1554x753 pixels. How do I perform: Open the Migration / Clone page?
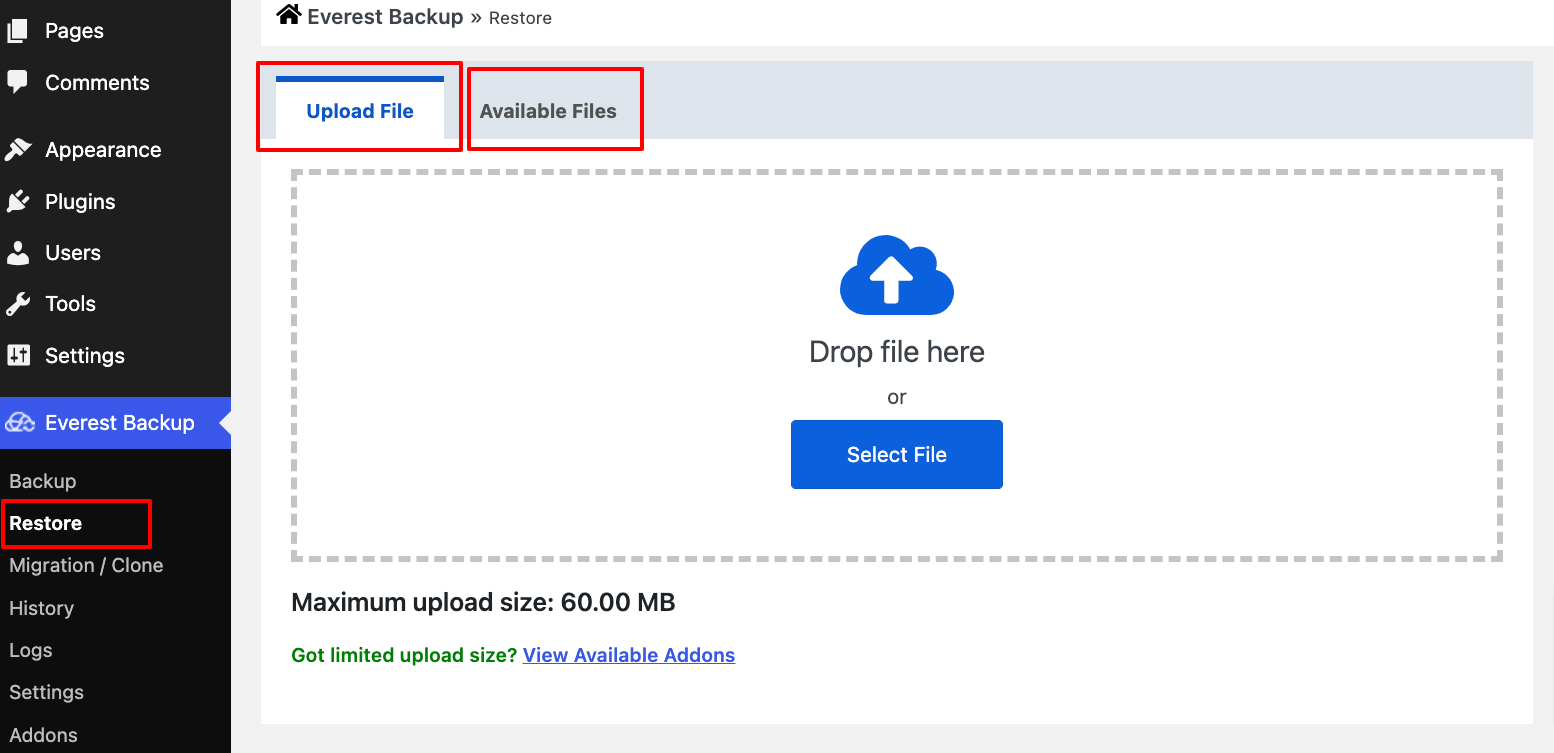click(x=85, y=565)
